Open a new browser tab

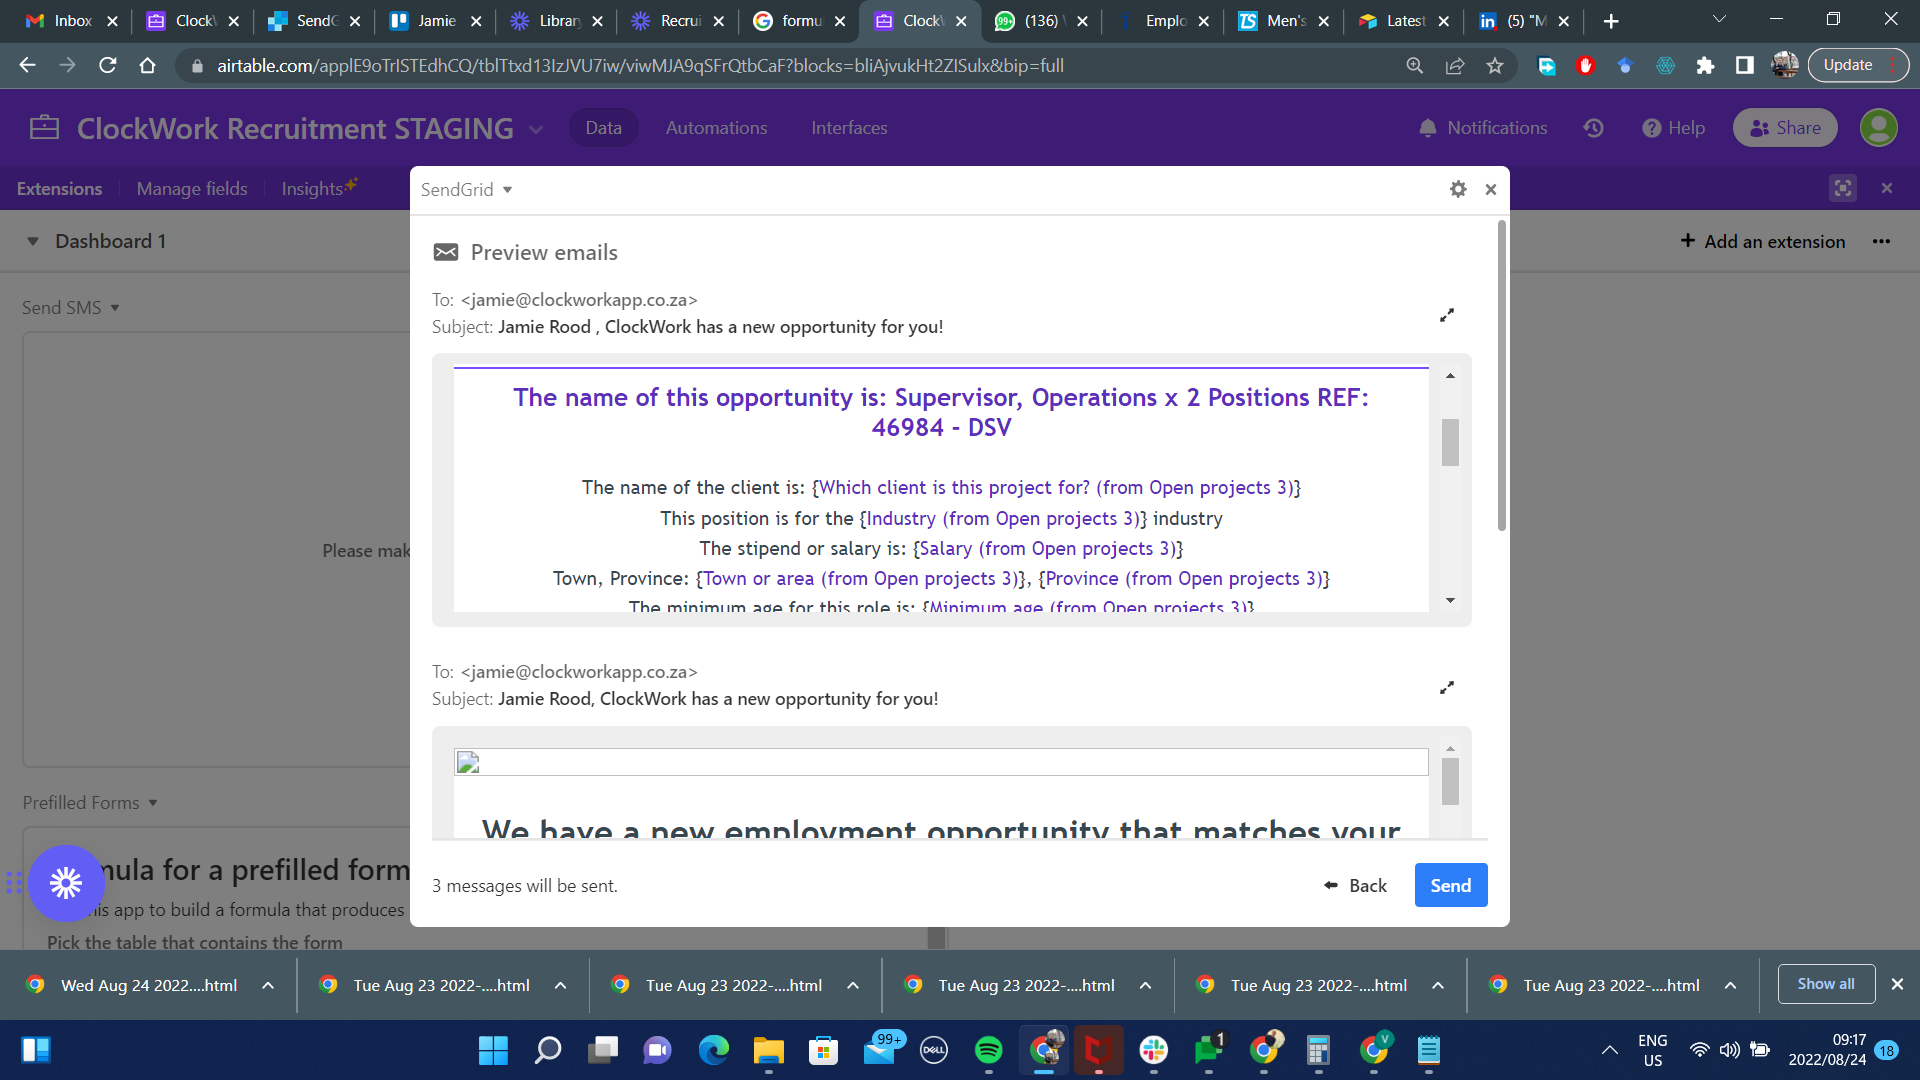click(x=1610, y=21)
